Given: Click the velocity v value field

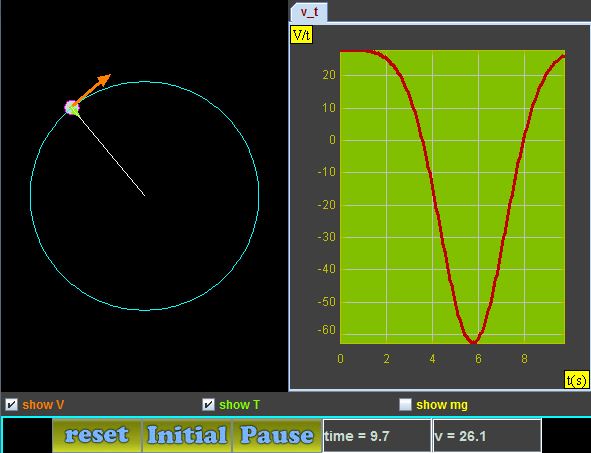Looking at the screenshot, I should click(x=487, y=436).
